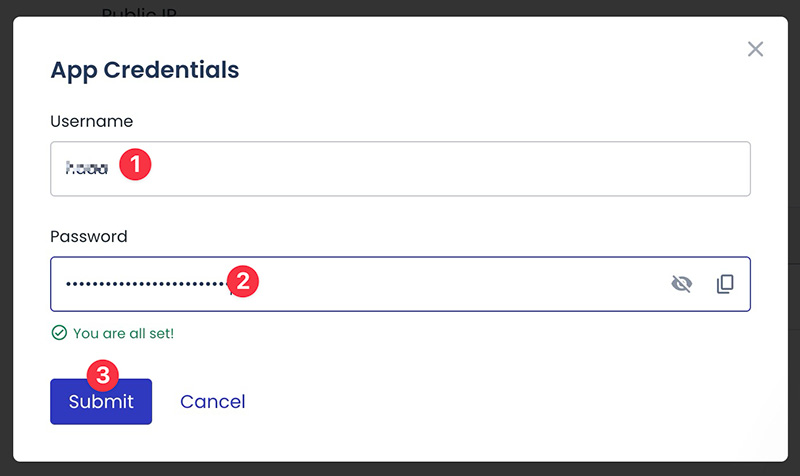The width and height of the screenshot is (800, 476).
Task: Copy the password using the clipboard icon
Action: tap(725, 284)
